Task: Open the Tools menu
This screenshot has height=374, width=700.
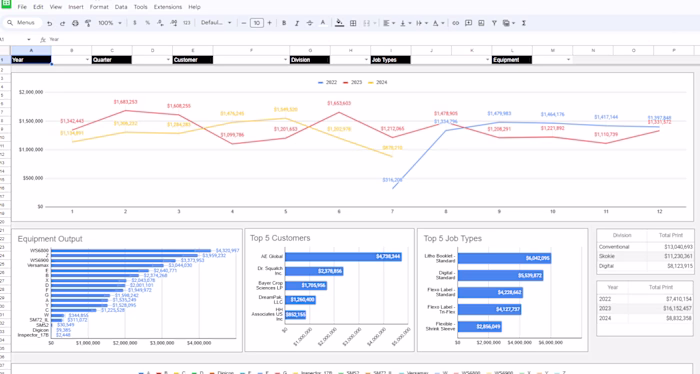Action: click(141, 7)
